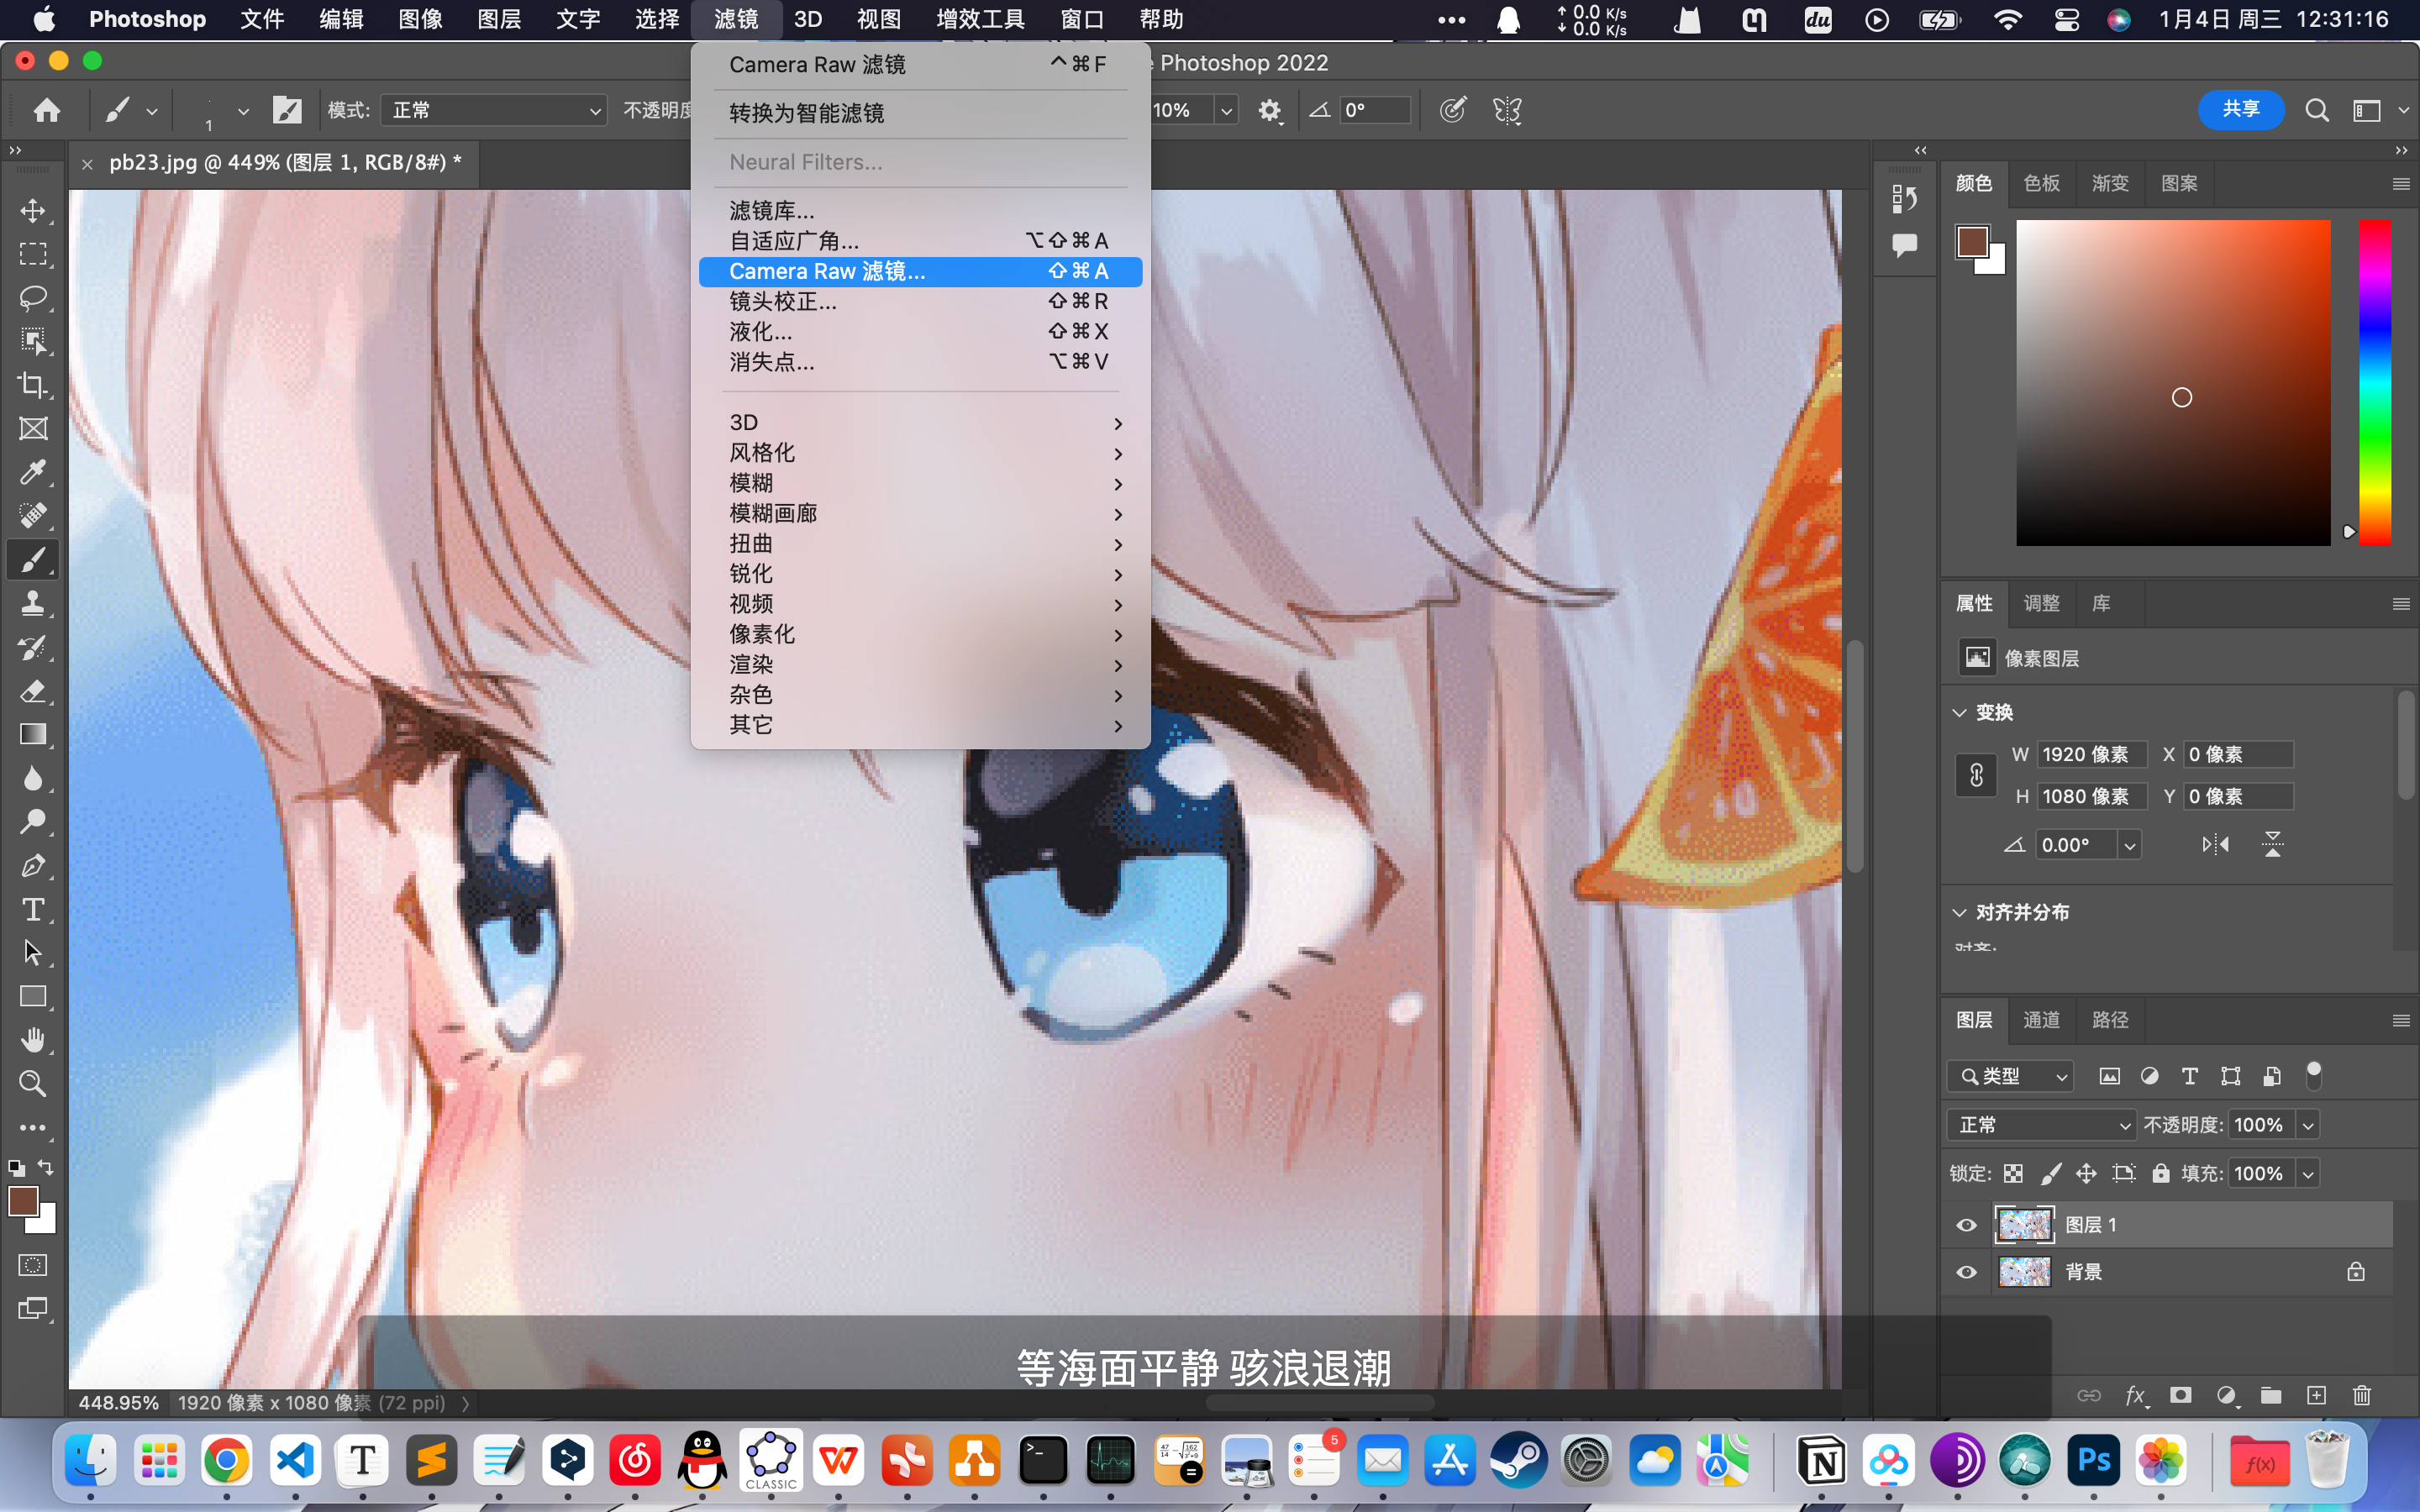Select the Crop tool
Image resolution: width=2420 pixels, height=1512 pixels.
coord(33,385)
